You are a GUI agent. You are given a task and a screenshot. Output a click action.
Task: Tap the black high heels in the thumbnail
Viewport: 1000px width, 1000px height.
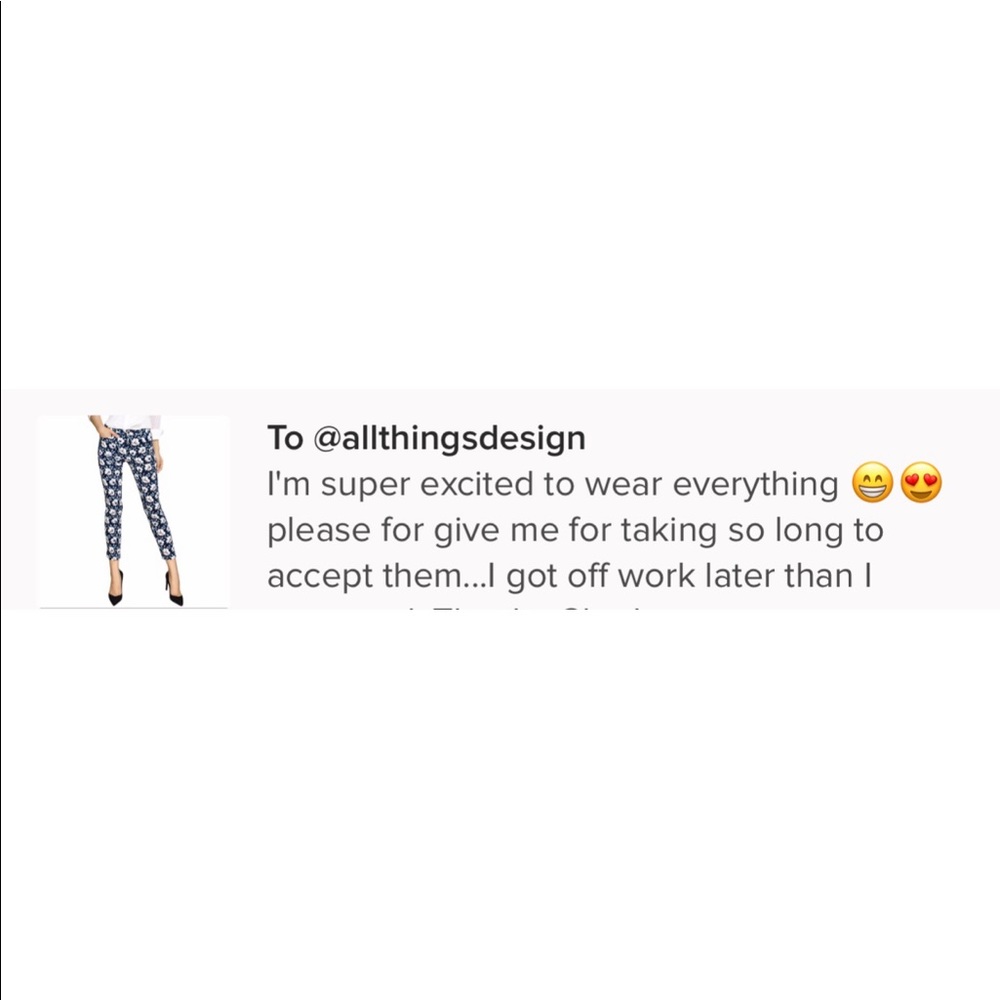coord(145,589)
